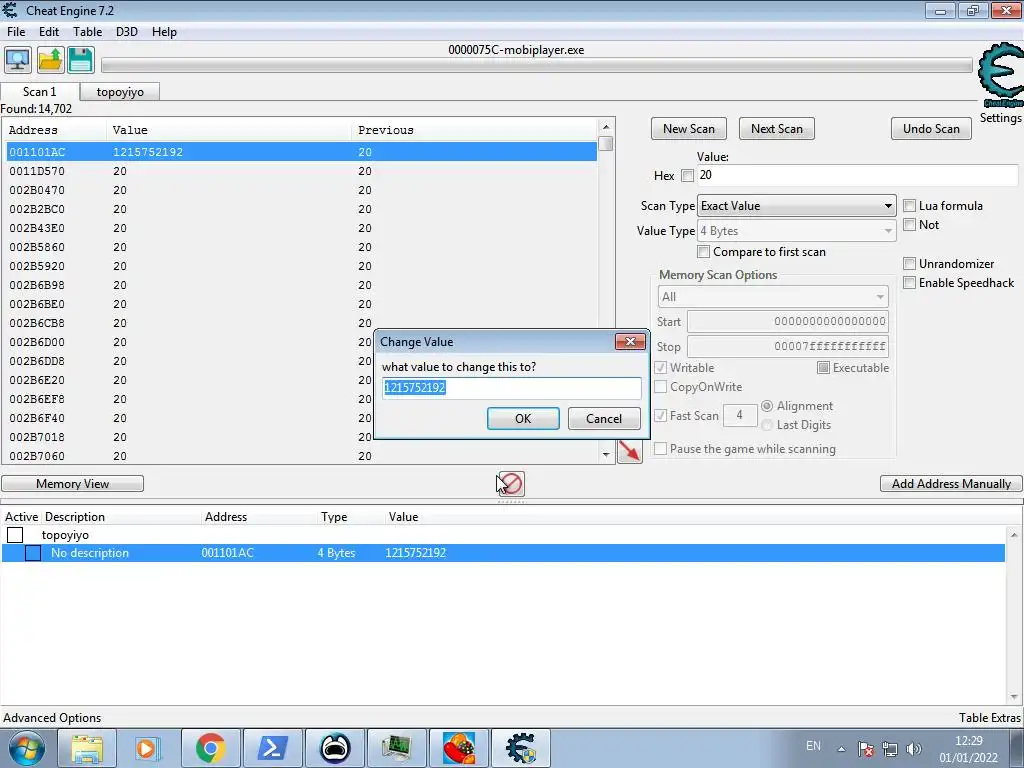Check the CopyOnWrite option
Image resolution: width=1024 pixels, height=768 pixels.
click(660, 387)
